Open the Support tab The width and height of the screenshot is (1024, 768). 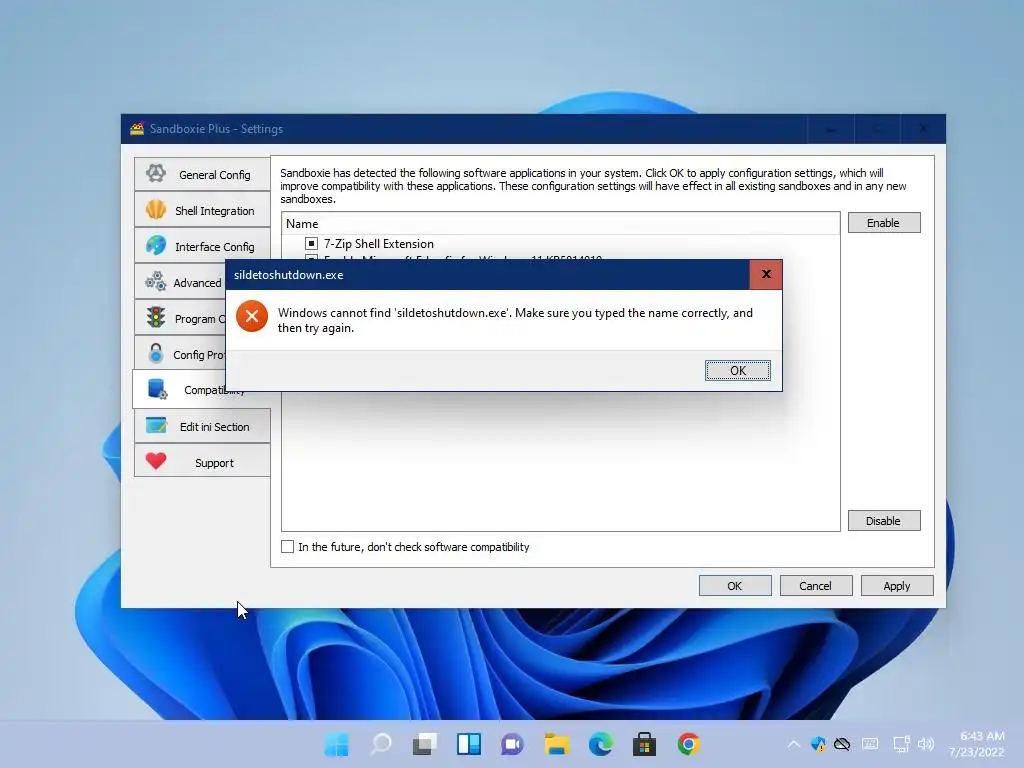coord(202,462)
